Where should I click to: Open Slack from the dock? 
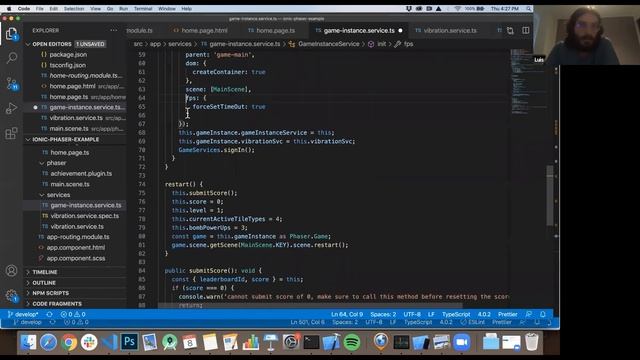coord(89,342)
